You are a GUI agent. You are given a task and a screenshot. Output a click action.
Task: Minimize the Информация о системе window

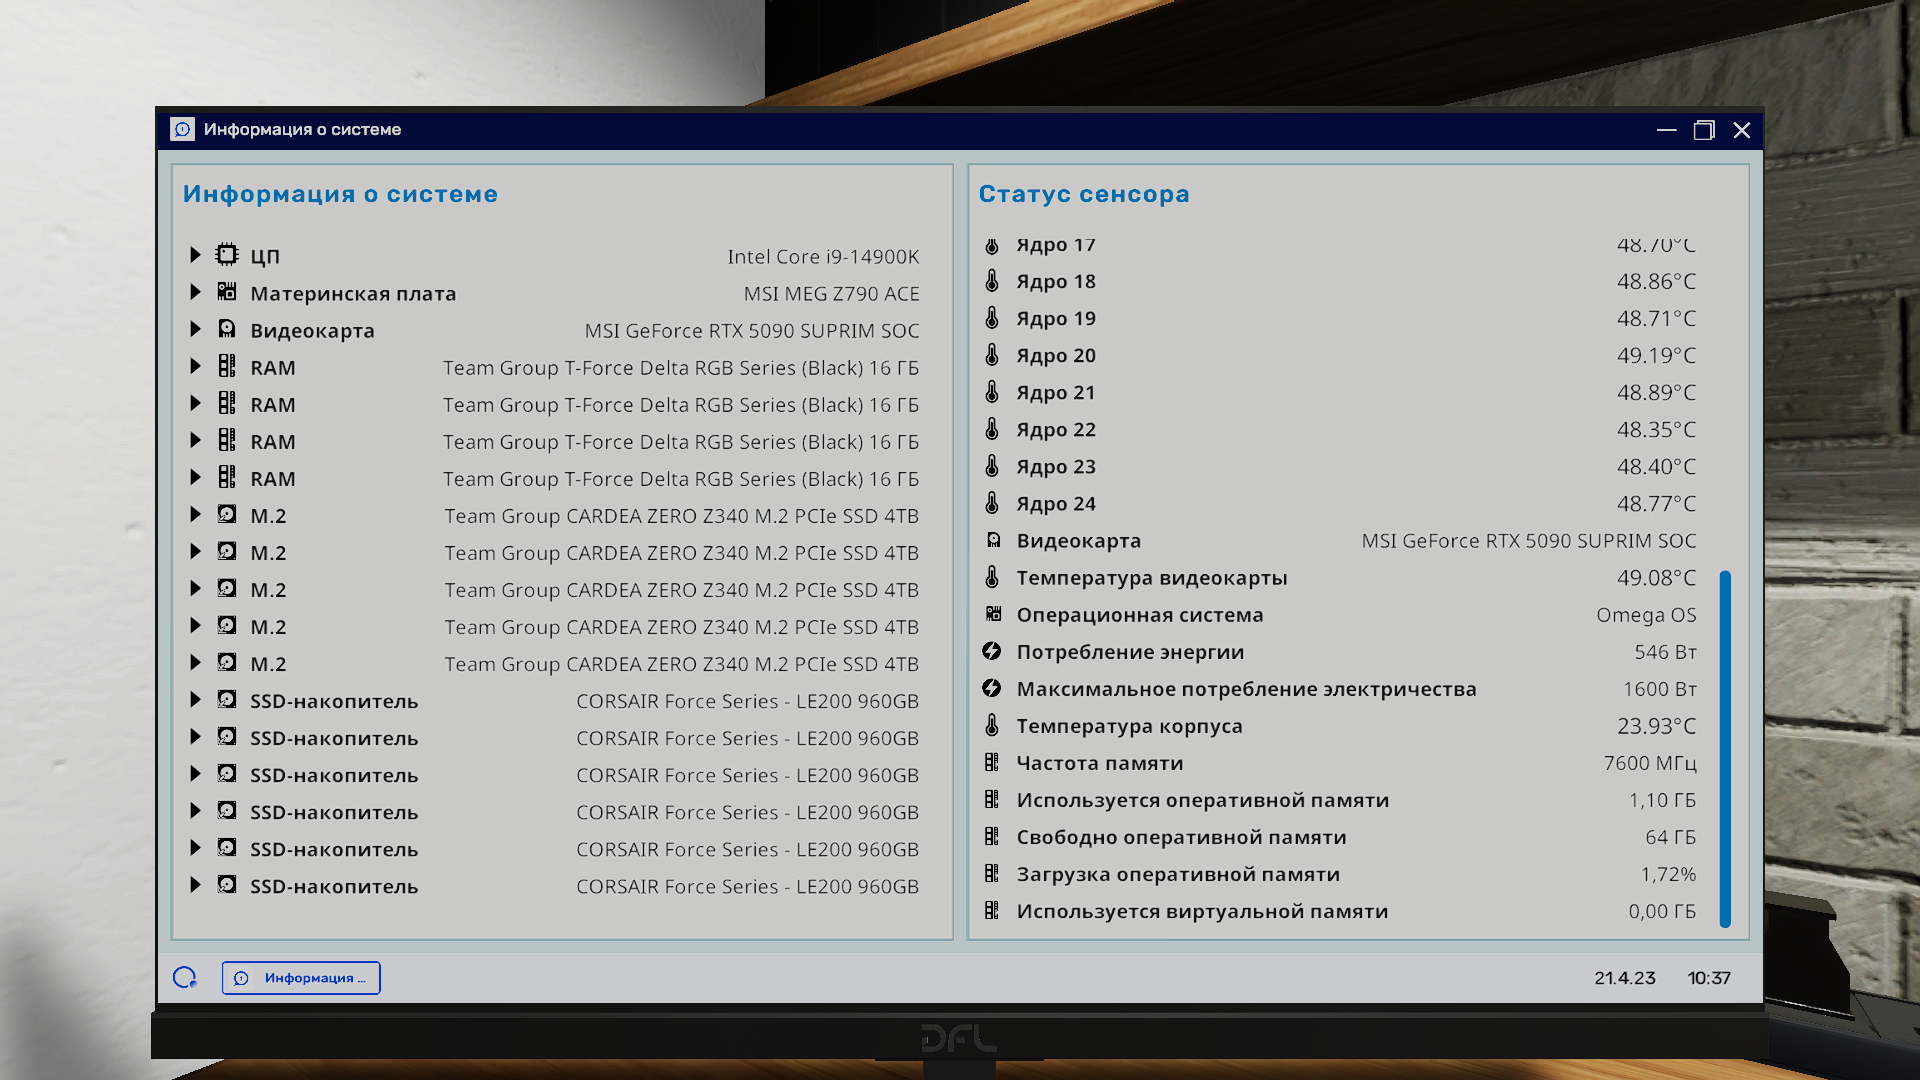1666,130
